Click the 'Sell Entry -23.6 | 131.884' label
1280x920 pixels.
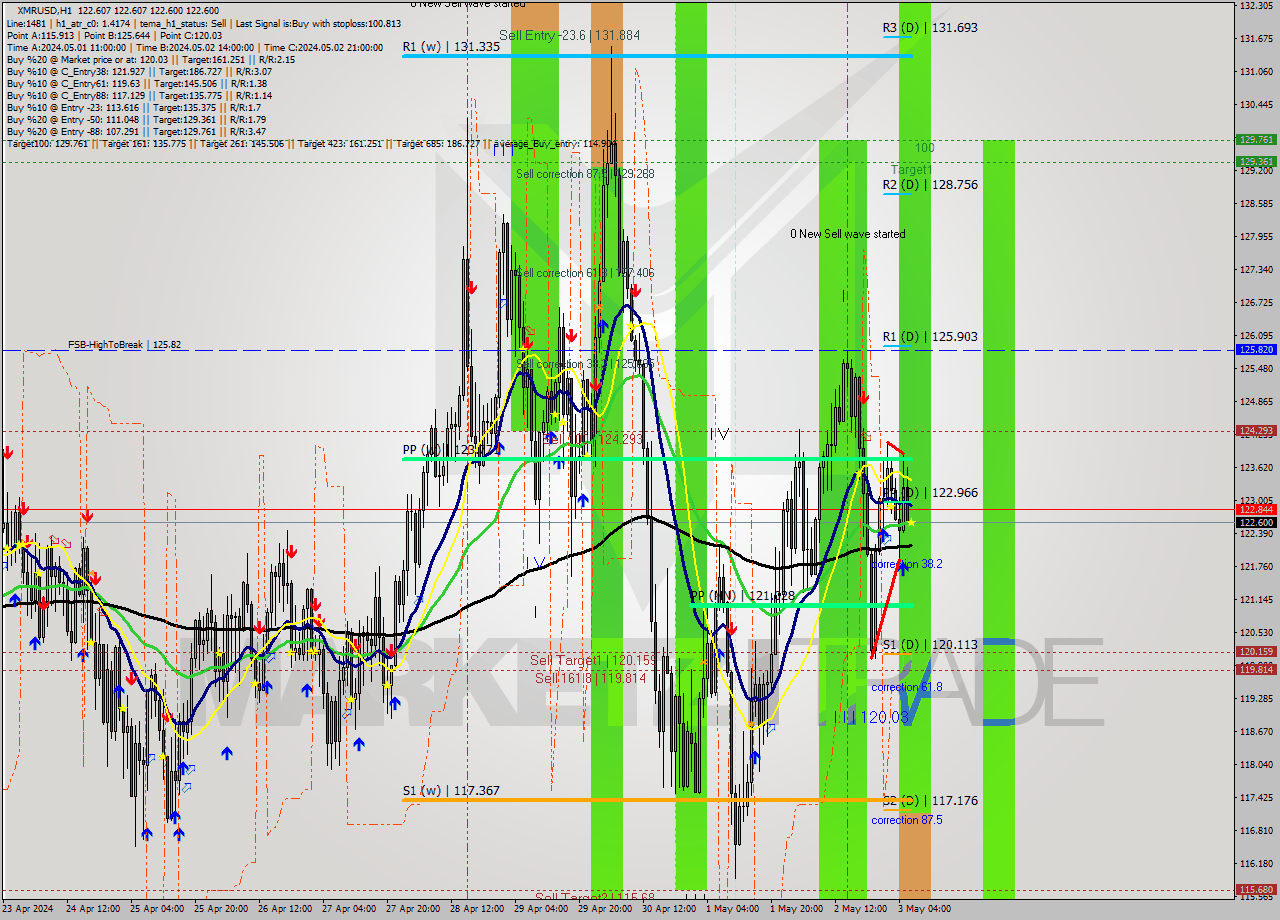pyautogui.click(x=569, y=35)
